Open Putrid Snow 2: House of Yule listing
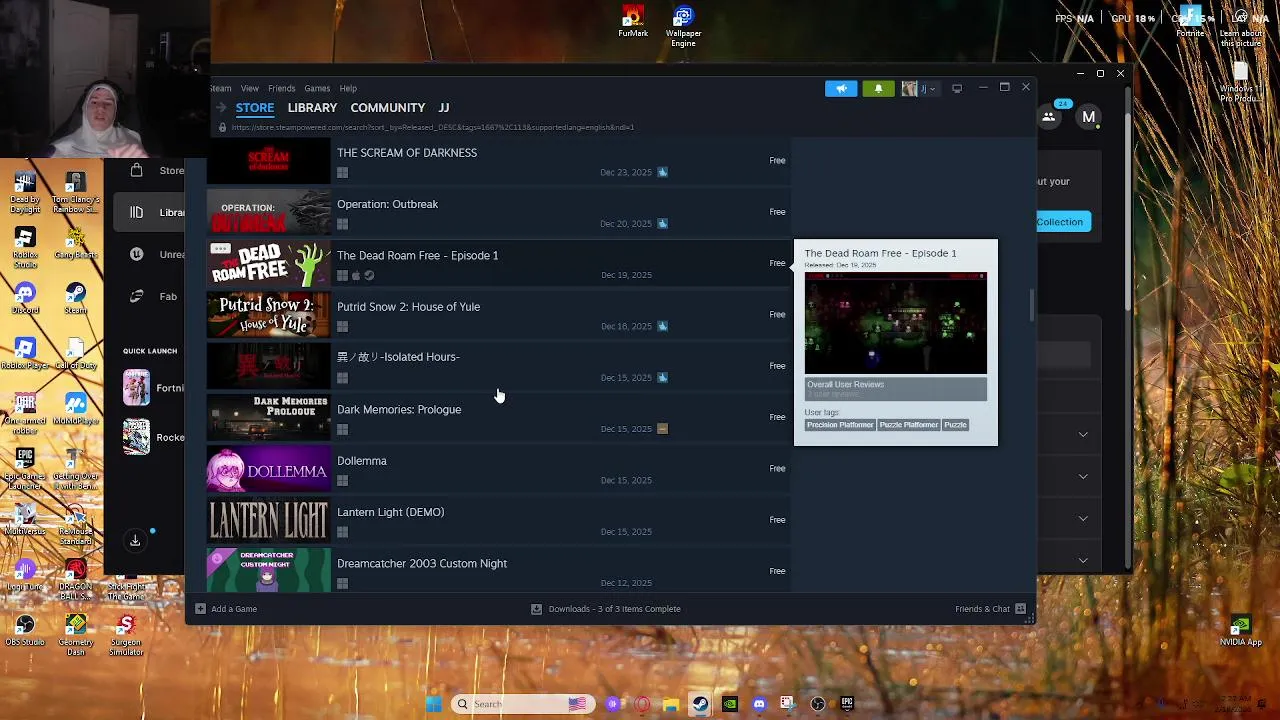Screen dimensions: 1280x720 click(x=498, y=315)
